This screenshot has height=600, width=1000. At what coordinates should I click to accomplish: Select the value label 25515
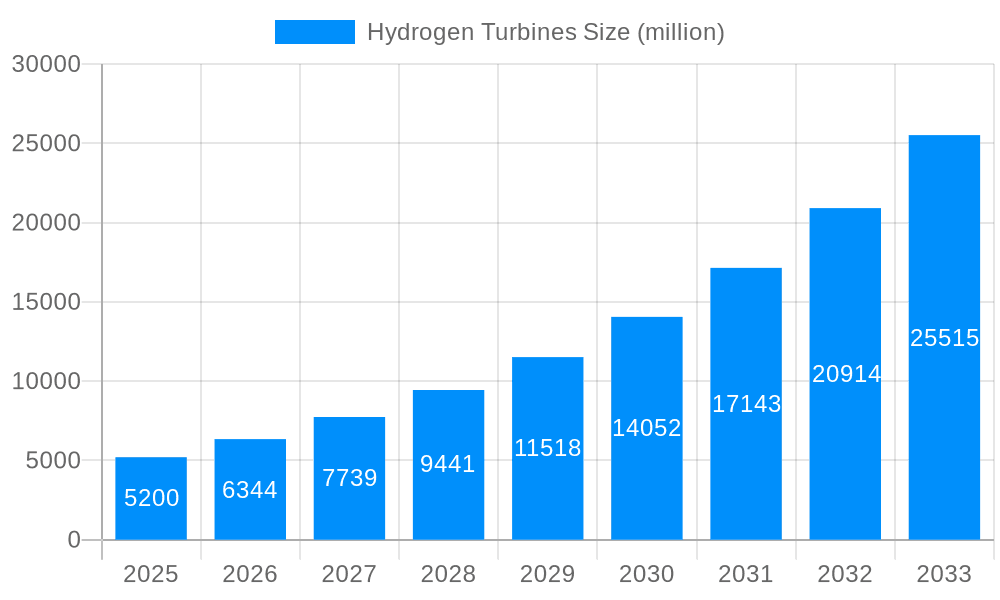click(943, 338)
